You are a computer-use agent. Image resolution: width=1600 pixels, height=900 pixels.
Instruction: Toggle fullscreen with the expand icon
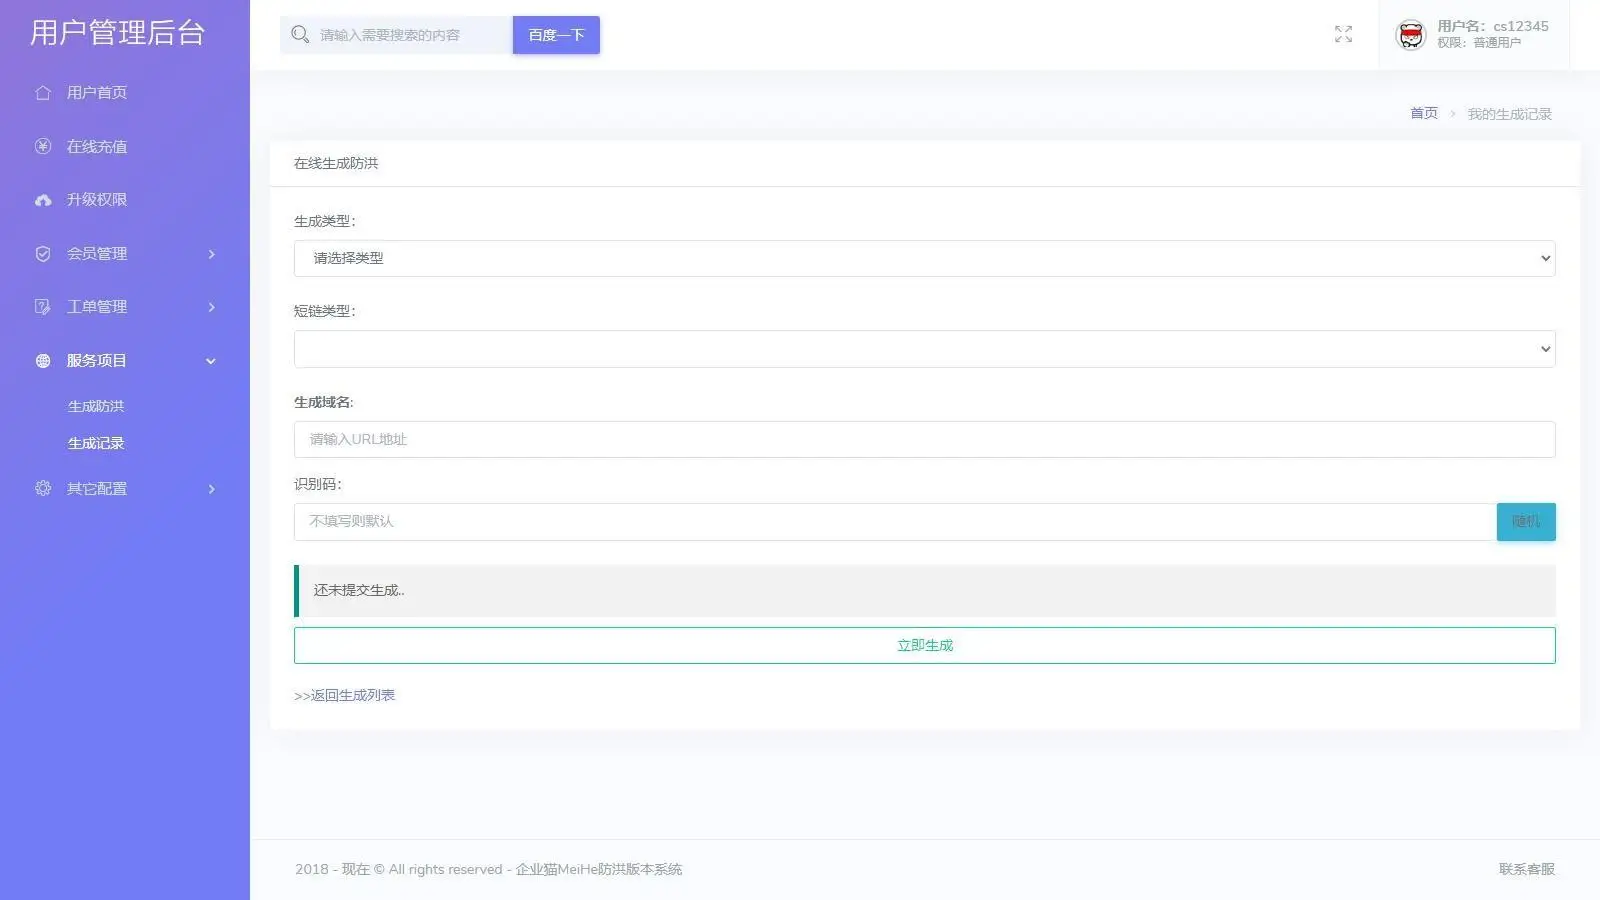1343,35
